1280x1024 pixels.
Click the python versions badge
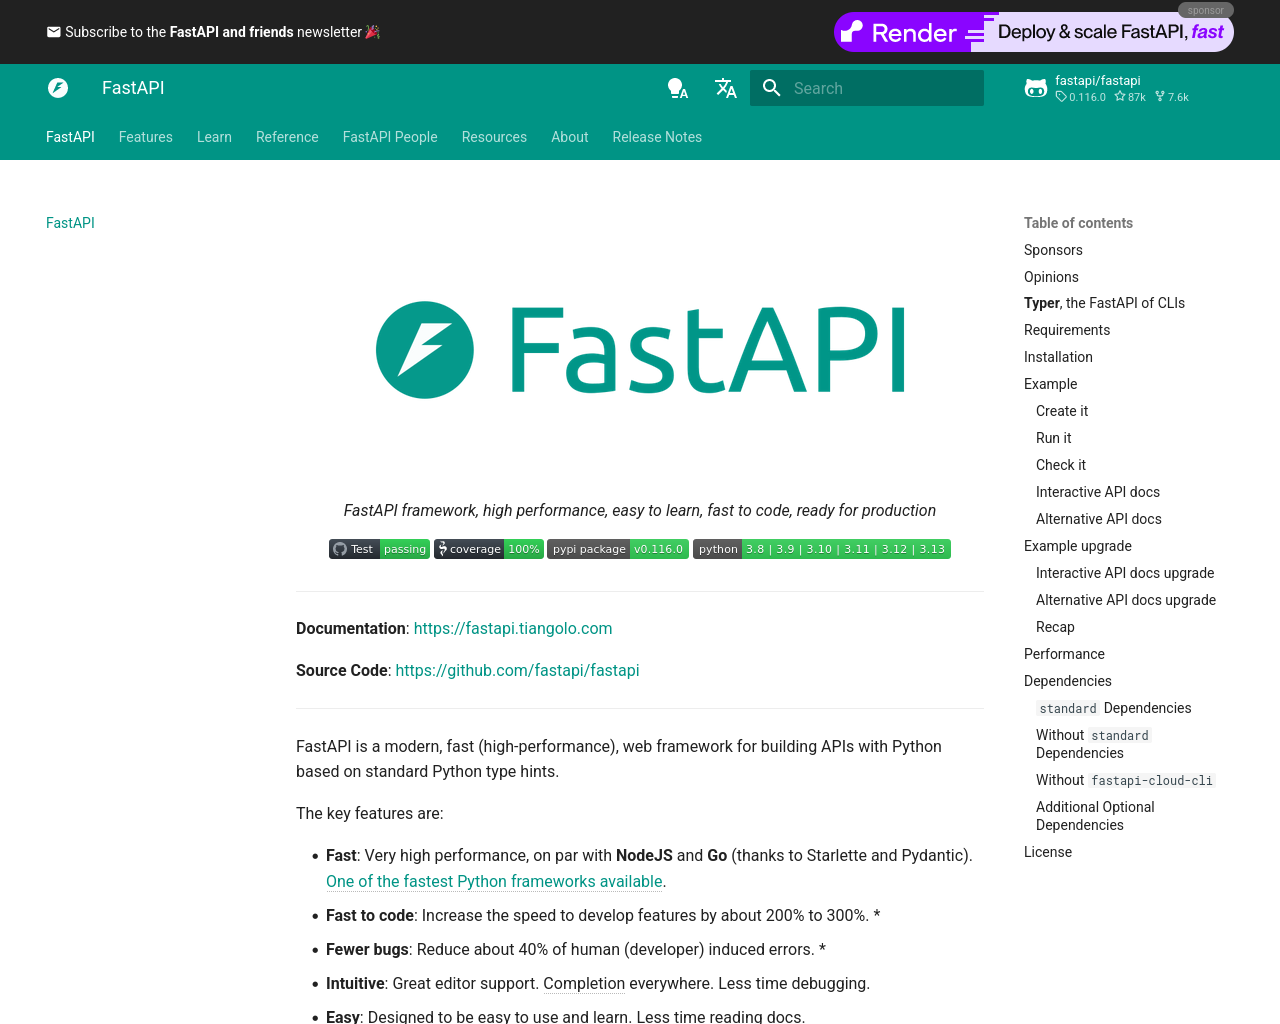coord(822,549)
